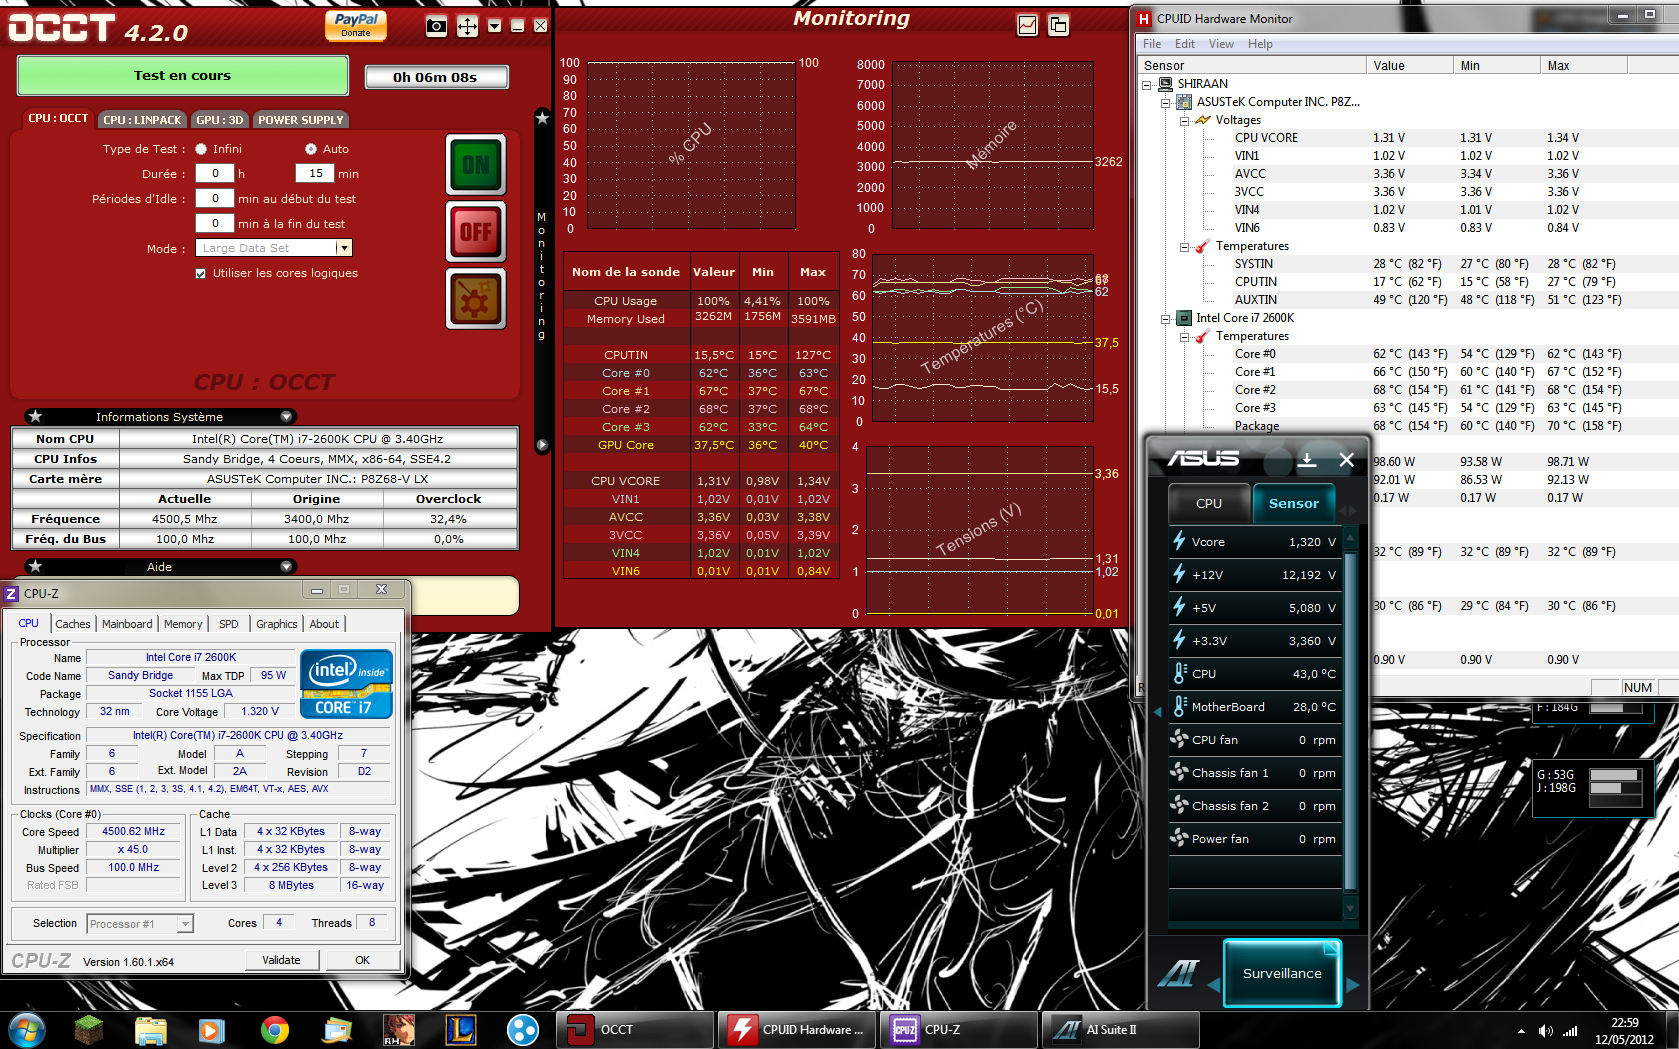Screen dimensions: 1679x1049
Task: Open OCCT settings gear icon
Action: [x=475, y=299]
